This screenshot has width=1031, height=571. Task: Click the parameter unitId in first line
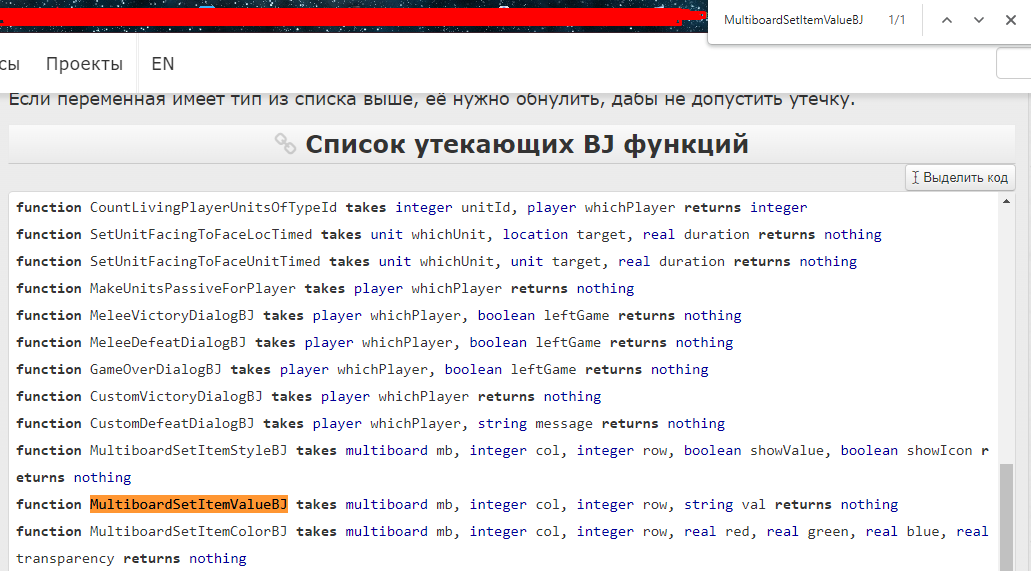point(485,208)
